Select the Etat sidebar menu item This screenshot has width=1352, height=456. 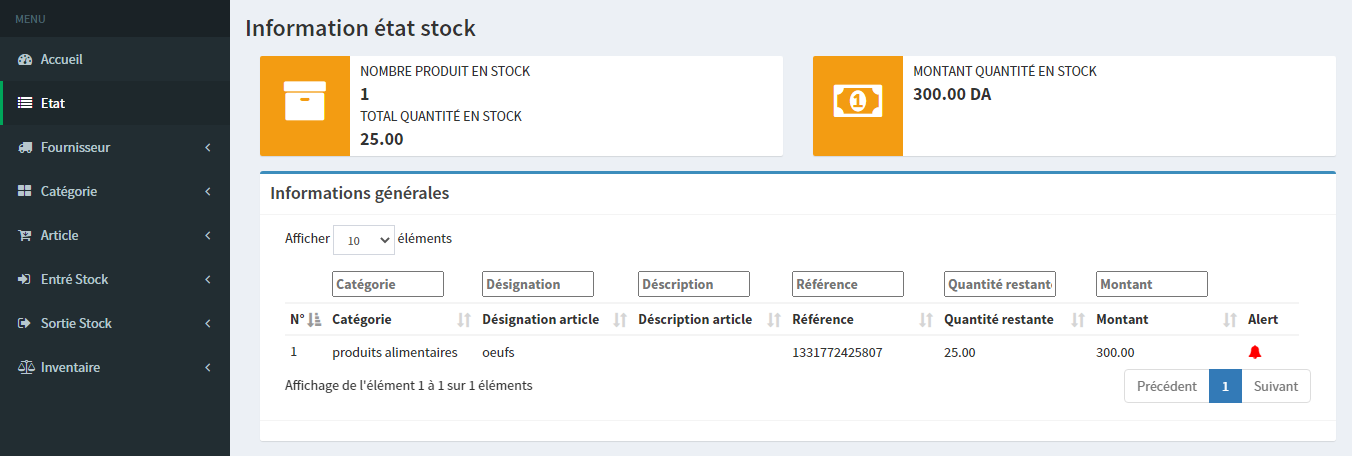[x=53, y=103]
